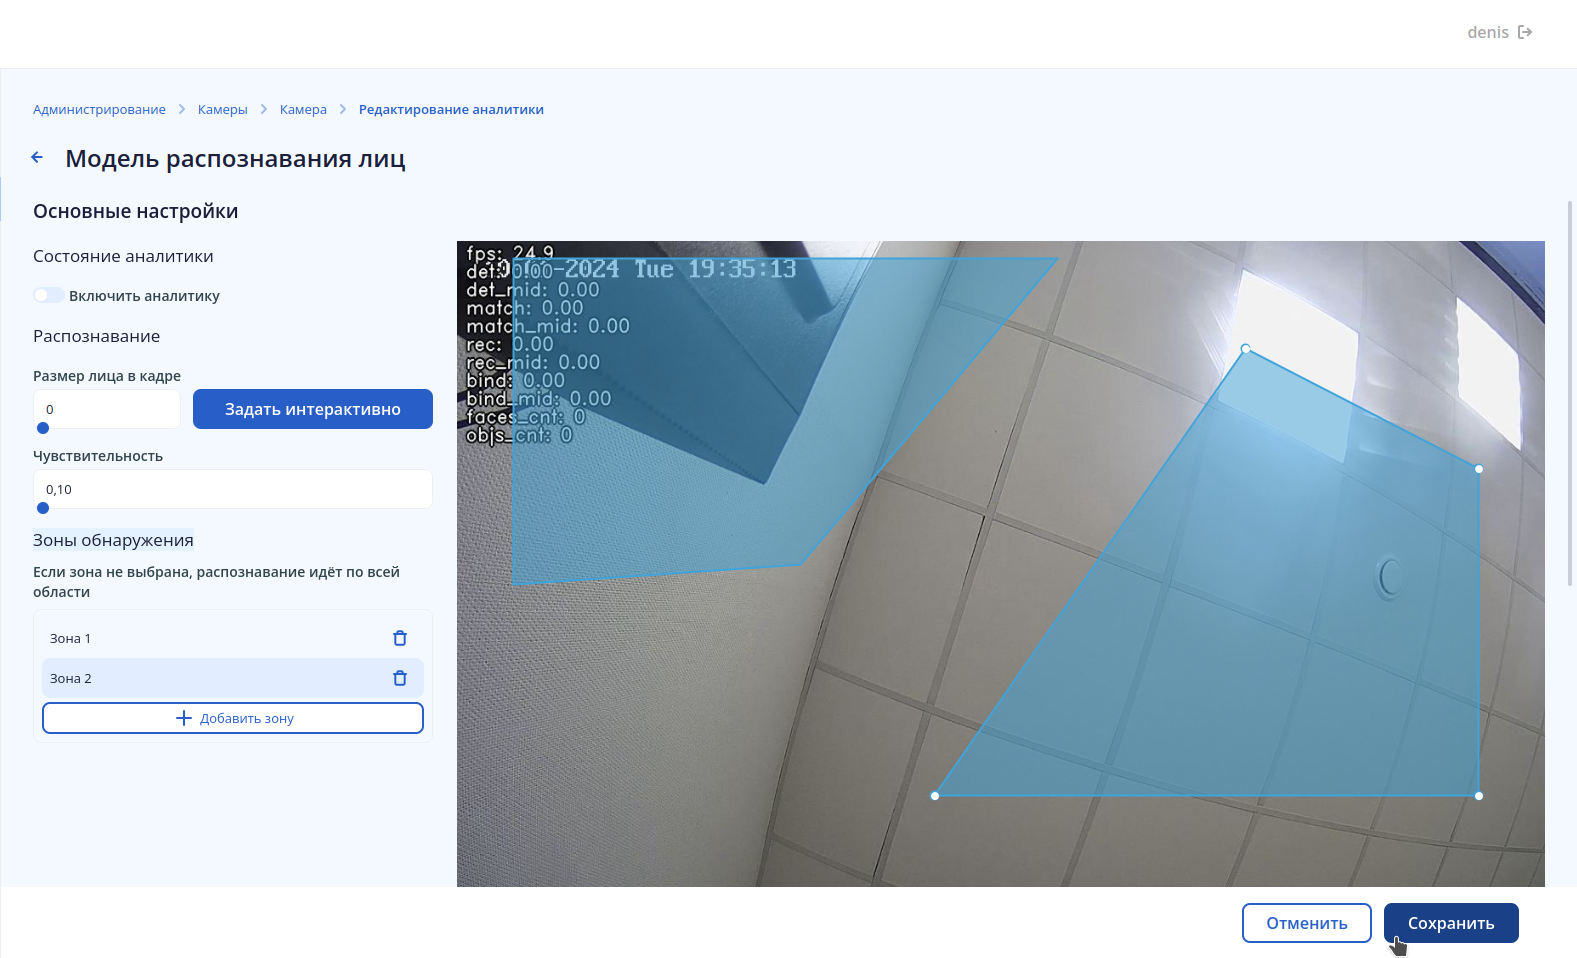Click the Отменить button
Viewport: 1577px width, 958px height.
point(1307,923)
